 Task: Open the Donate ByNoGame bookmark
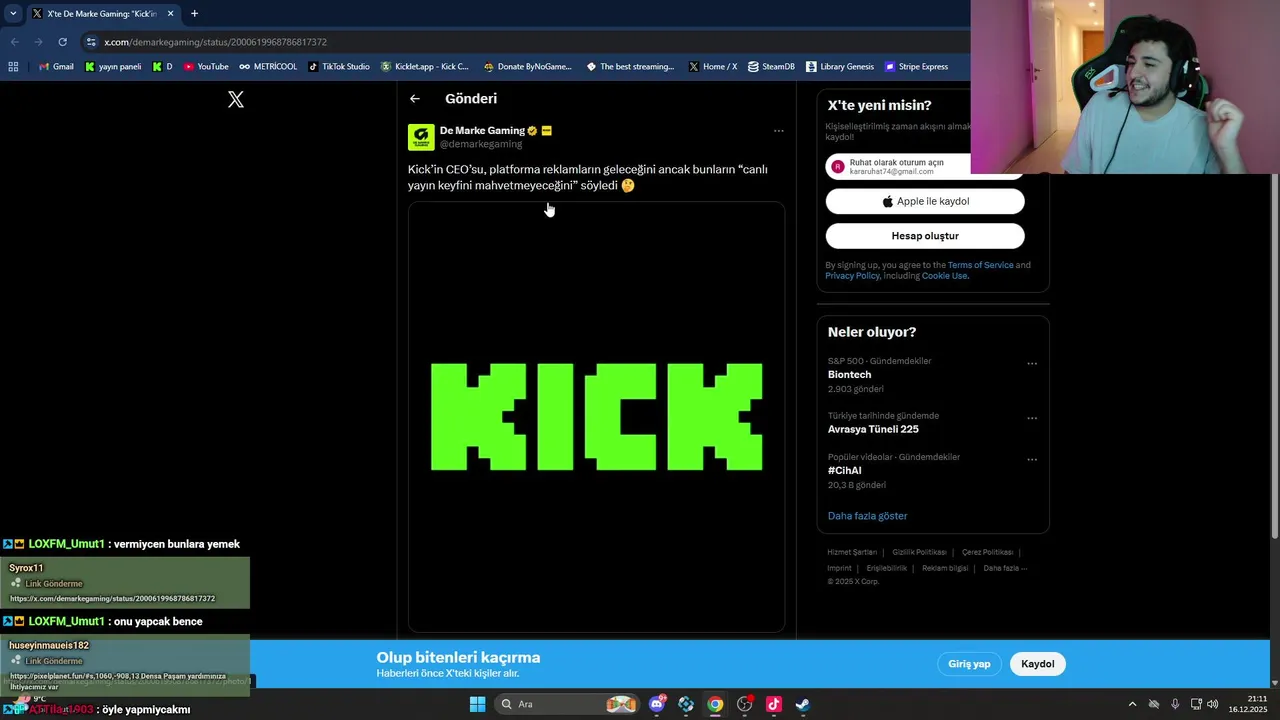click(x=527, y=67)
